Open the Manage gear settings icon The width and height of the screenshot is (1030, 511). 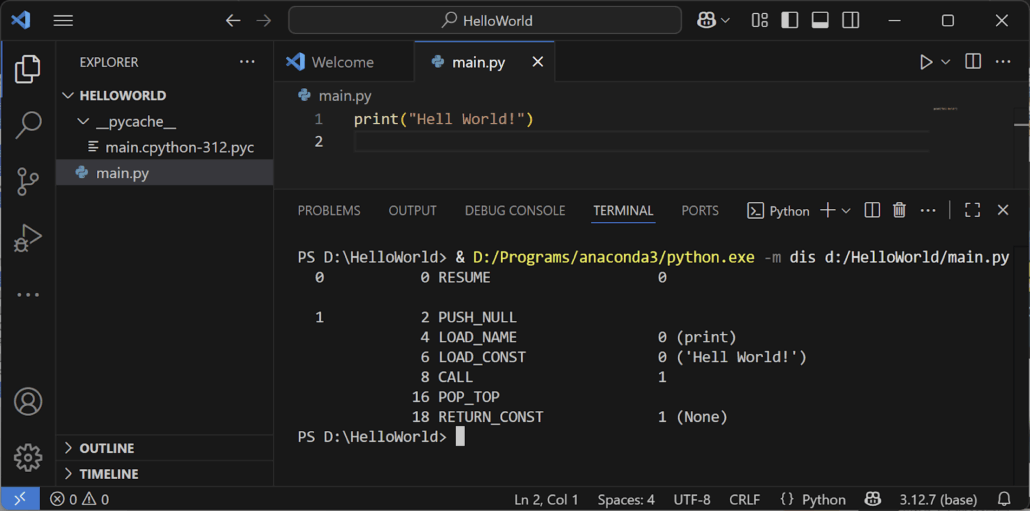pyautogui.click(x=28, y=457)
